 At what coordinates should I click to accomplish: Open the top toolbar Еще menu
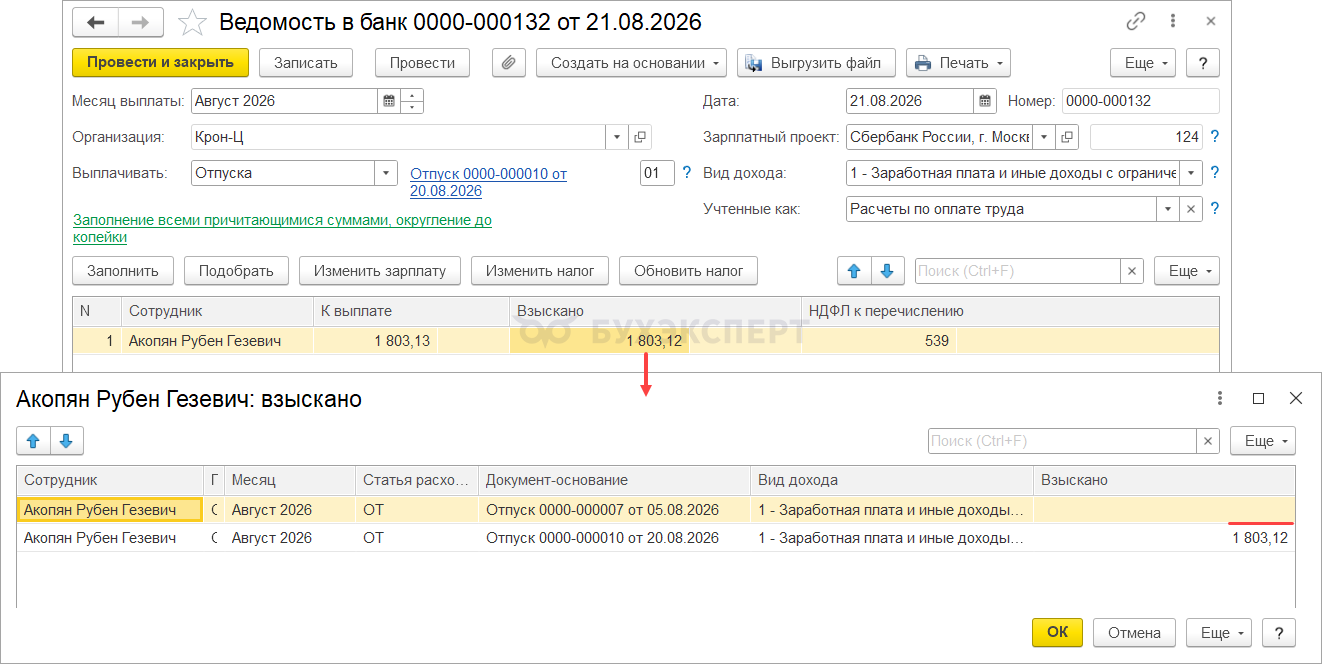[1144, 62]
